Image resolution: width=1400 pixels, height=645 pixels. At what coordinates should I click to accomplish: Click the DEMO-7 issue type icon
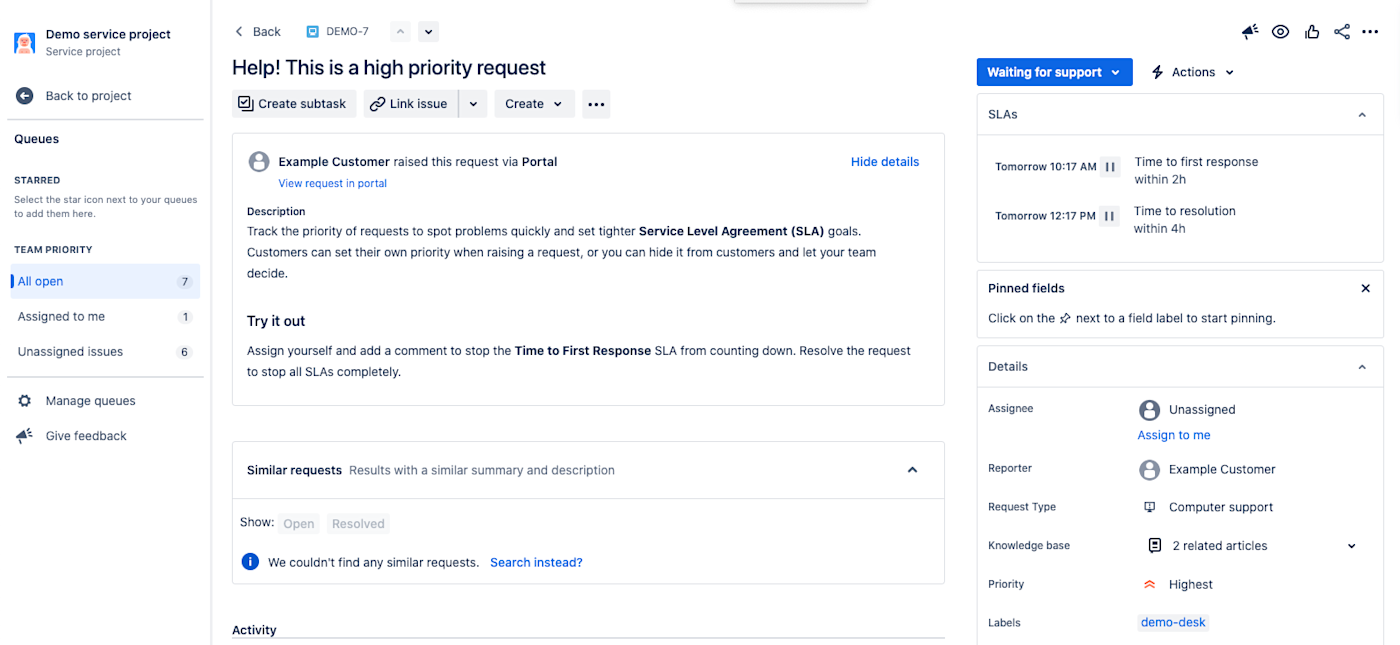click(x=313, y=32)
